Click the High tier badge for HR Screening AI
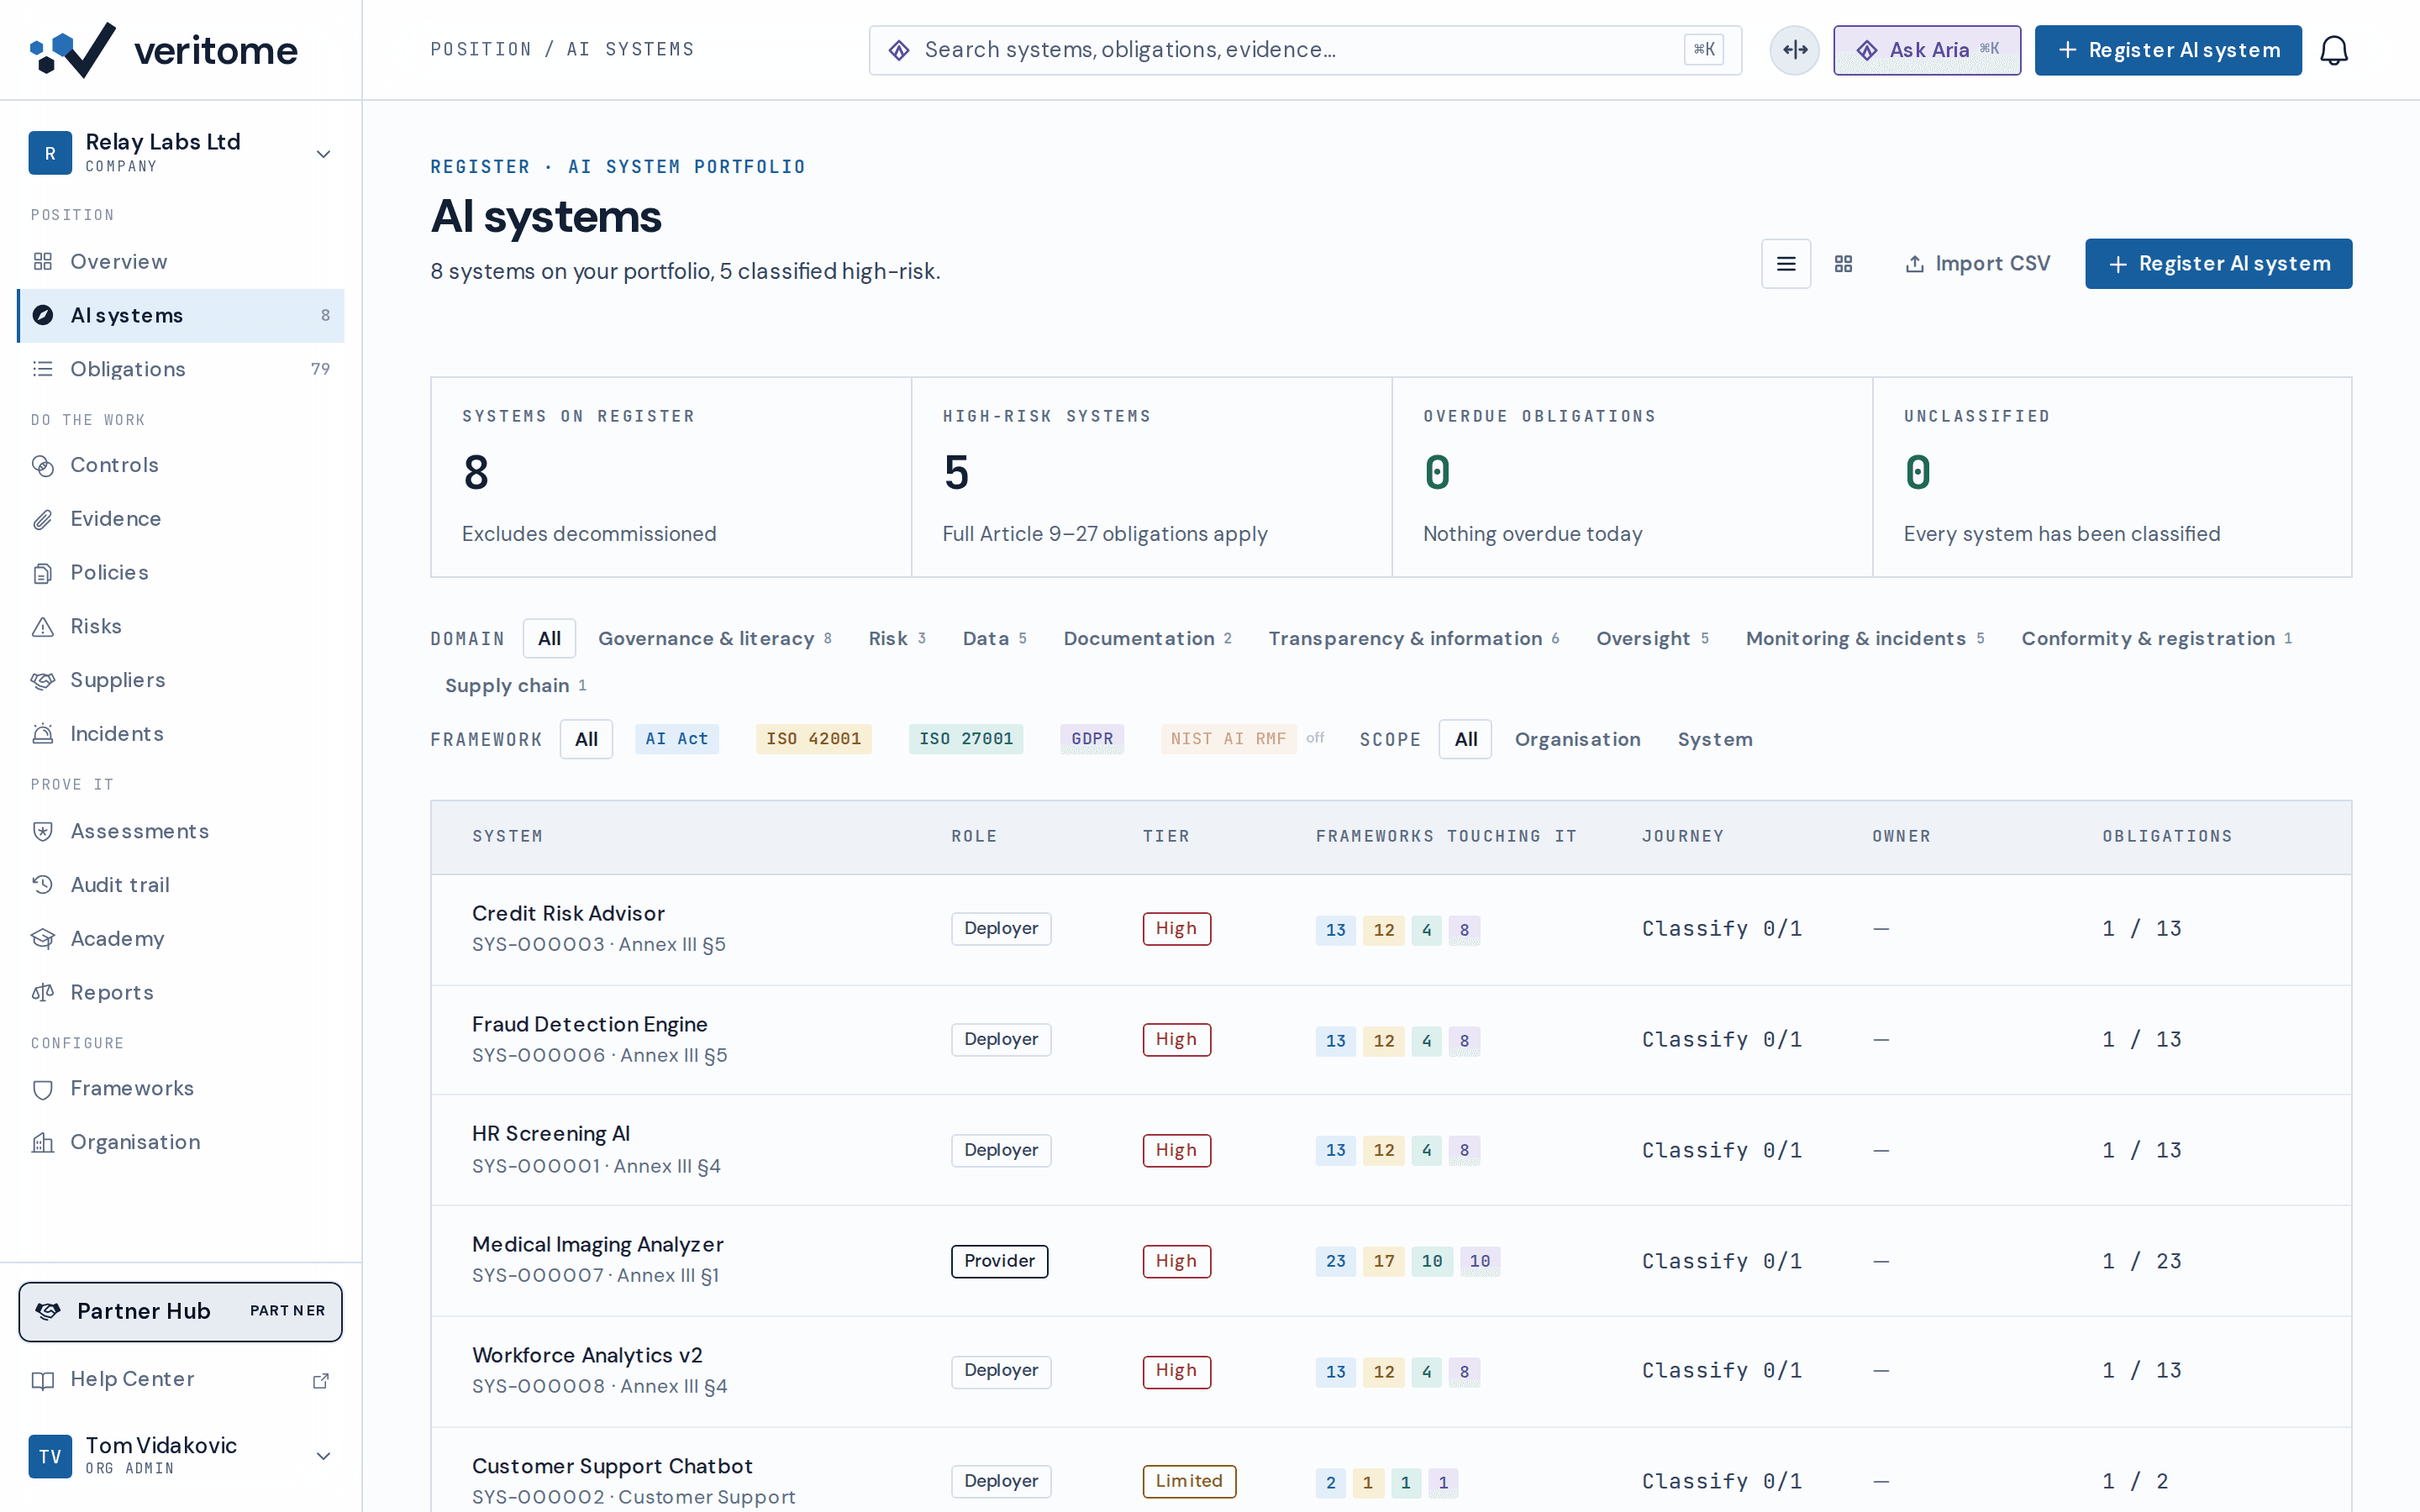The width and height of the screenshot is (2420, 1512). coord(1176,1150)
